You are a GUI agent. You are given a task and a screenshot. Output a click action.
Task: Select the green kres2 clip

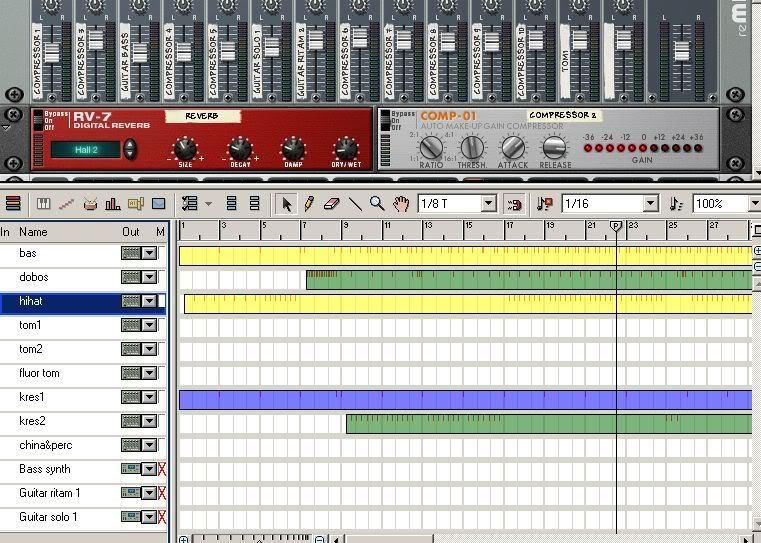point(549,424)
